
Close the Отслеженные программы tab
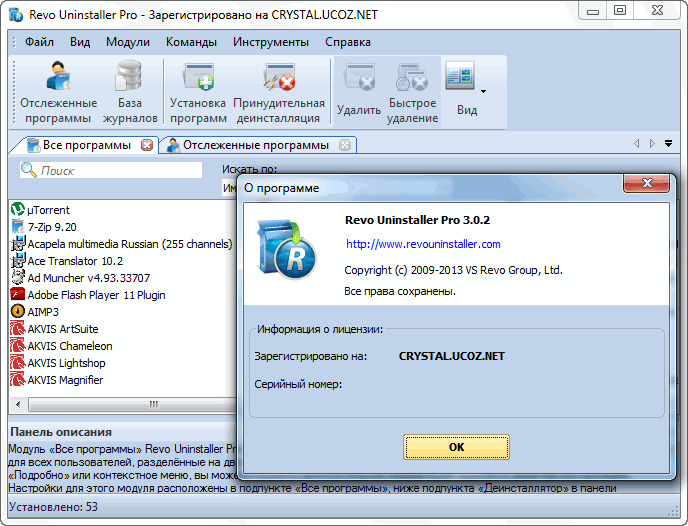345,145
